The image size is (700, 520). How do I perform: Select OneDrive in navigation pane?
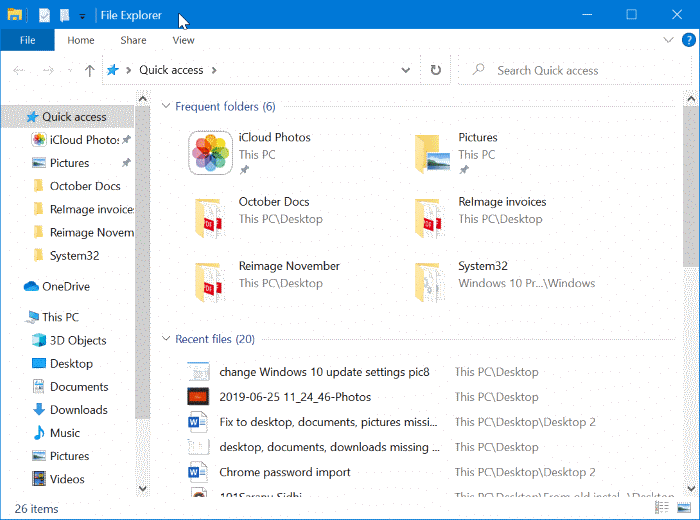[x=57, y=287]
